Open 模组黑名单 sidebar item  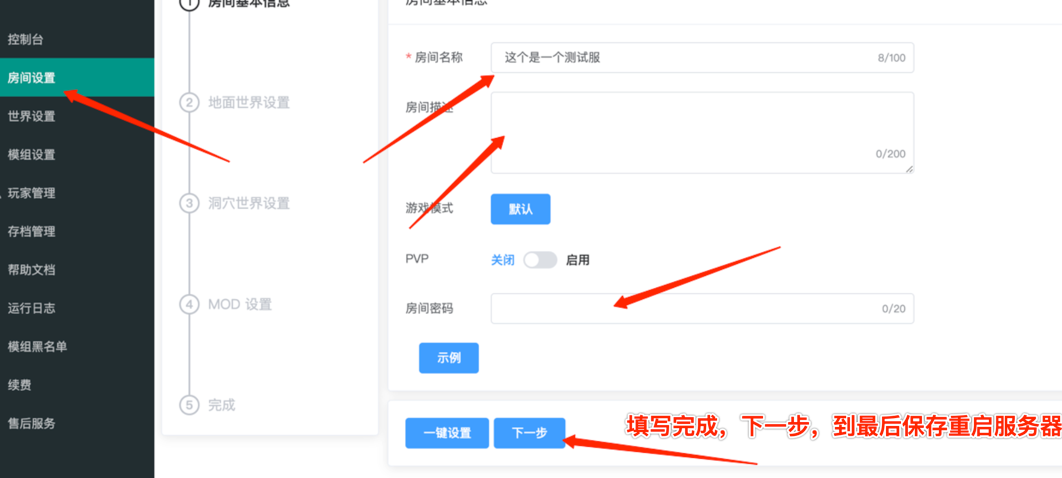point(38,346)
